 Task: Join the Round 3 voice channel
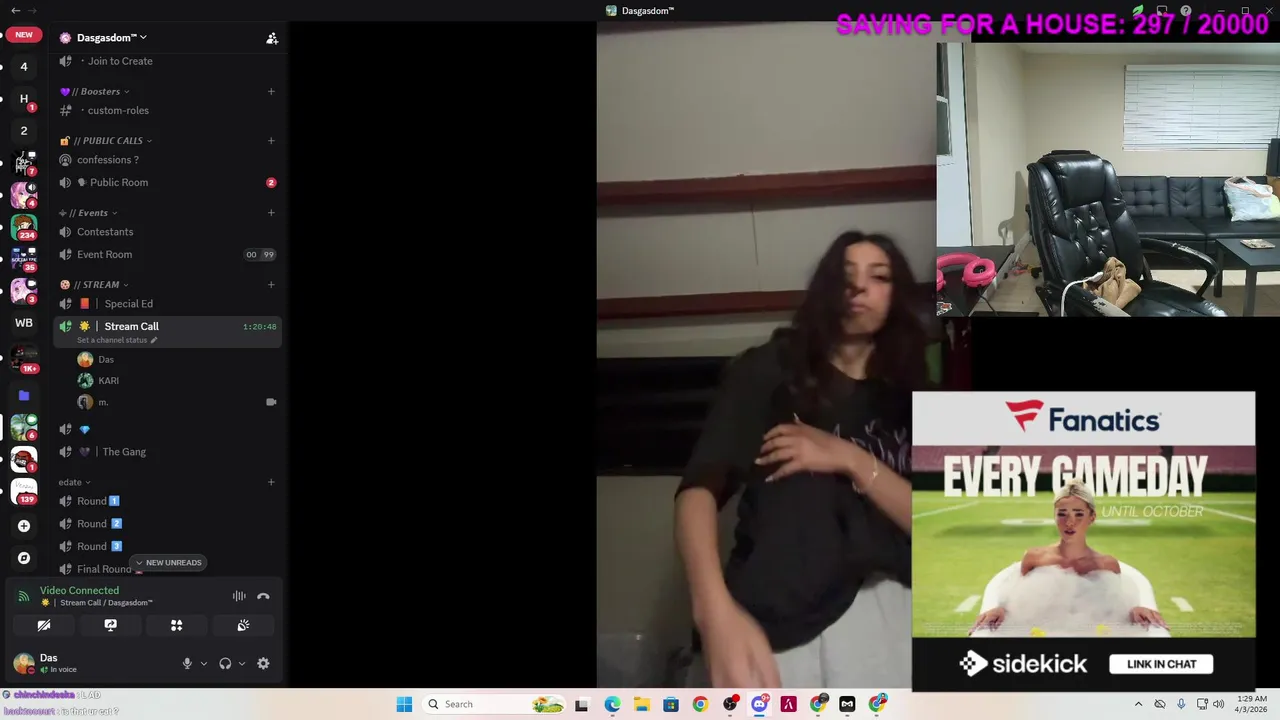pos(98,547)
